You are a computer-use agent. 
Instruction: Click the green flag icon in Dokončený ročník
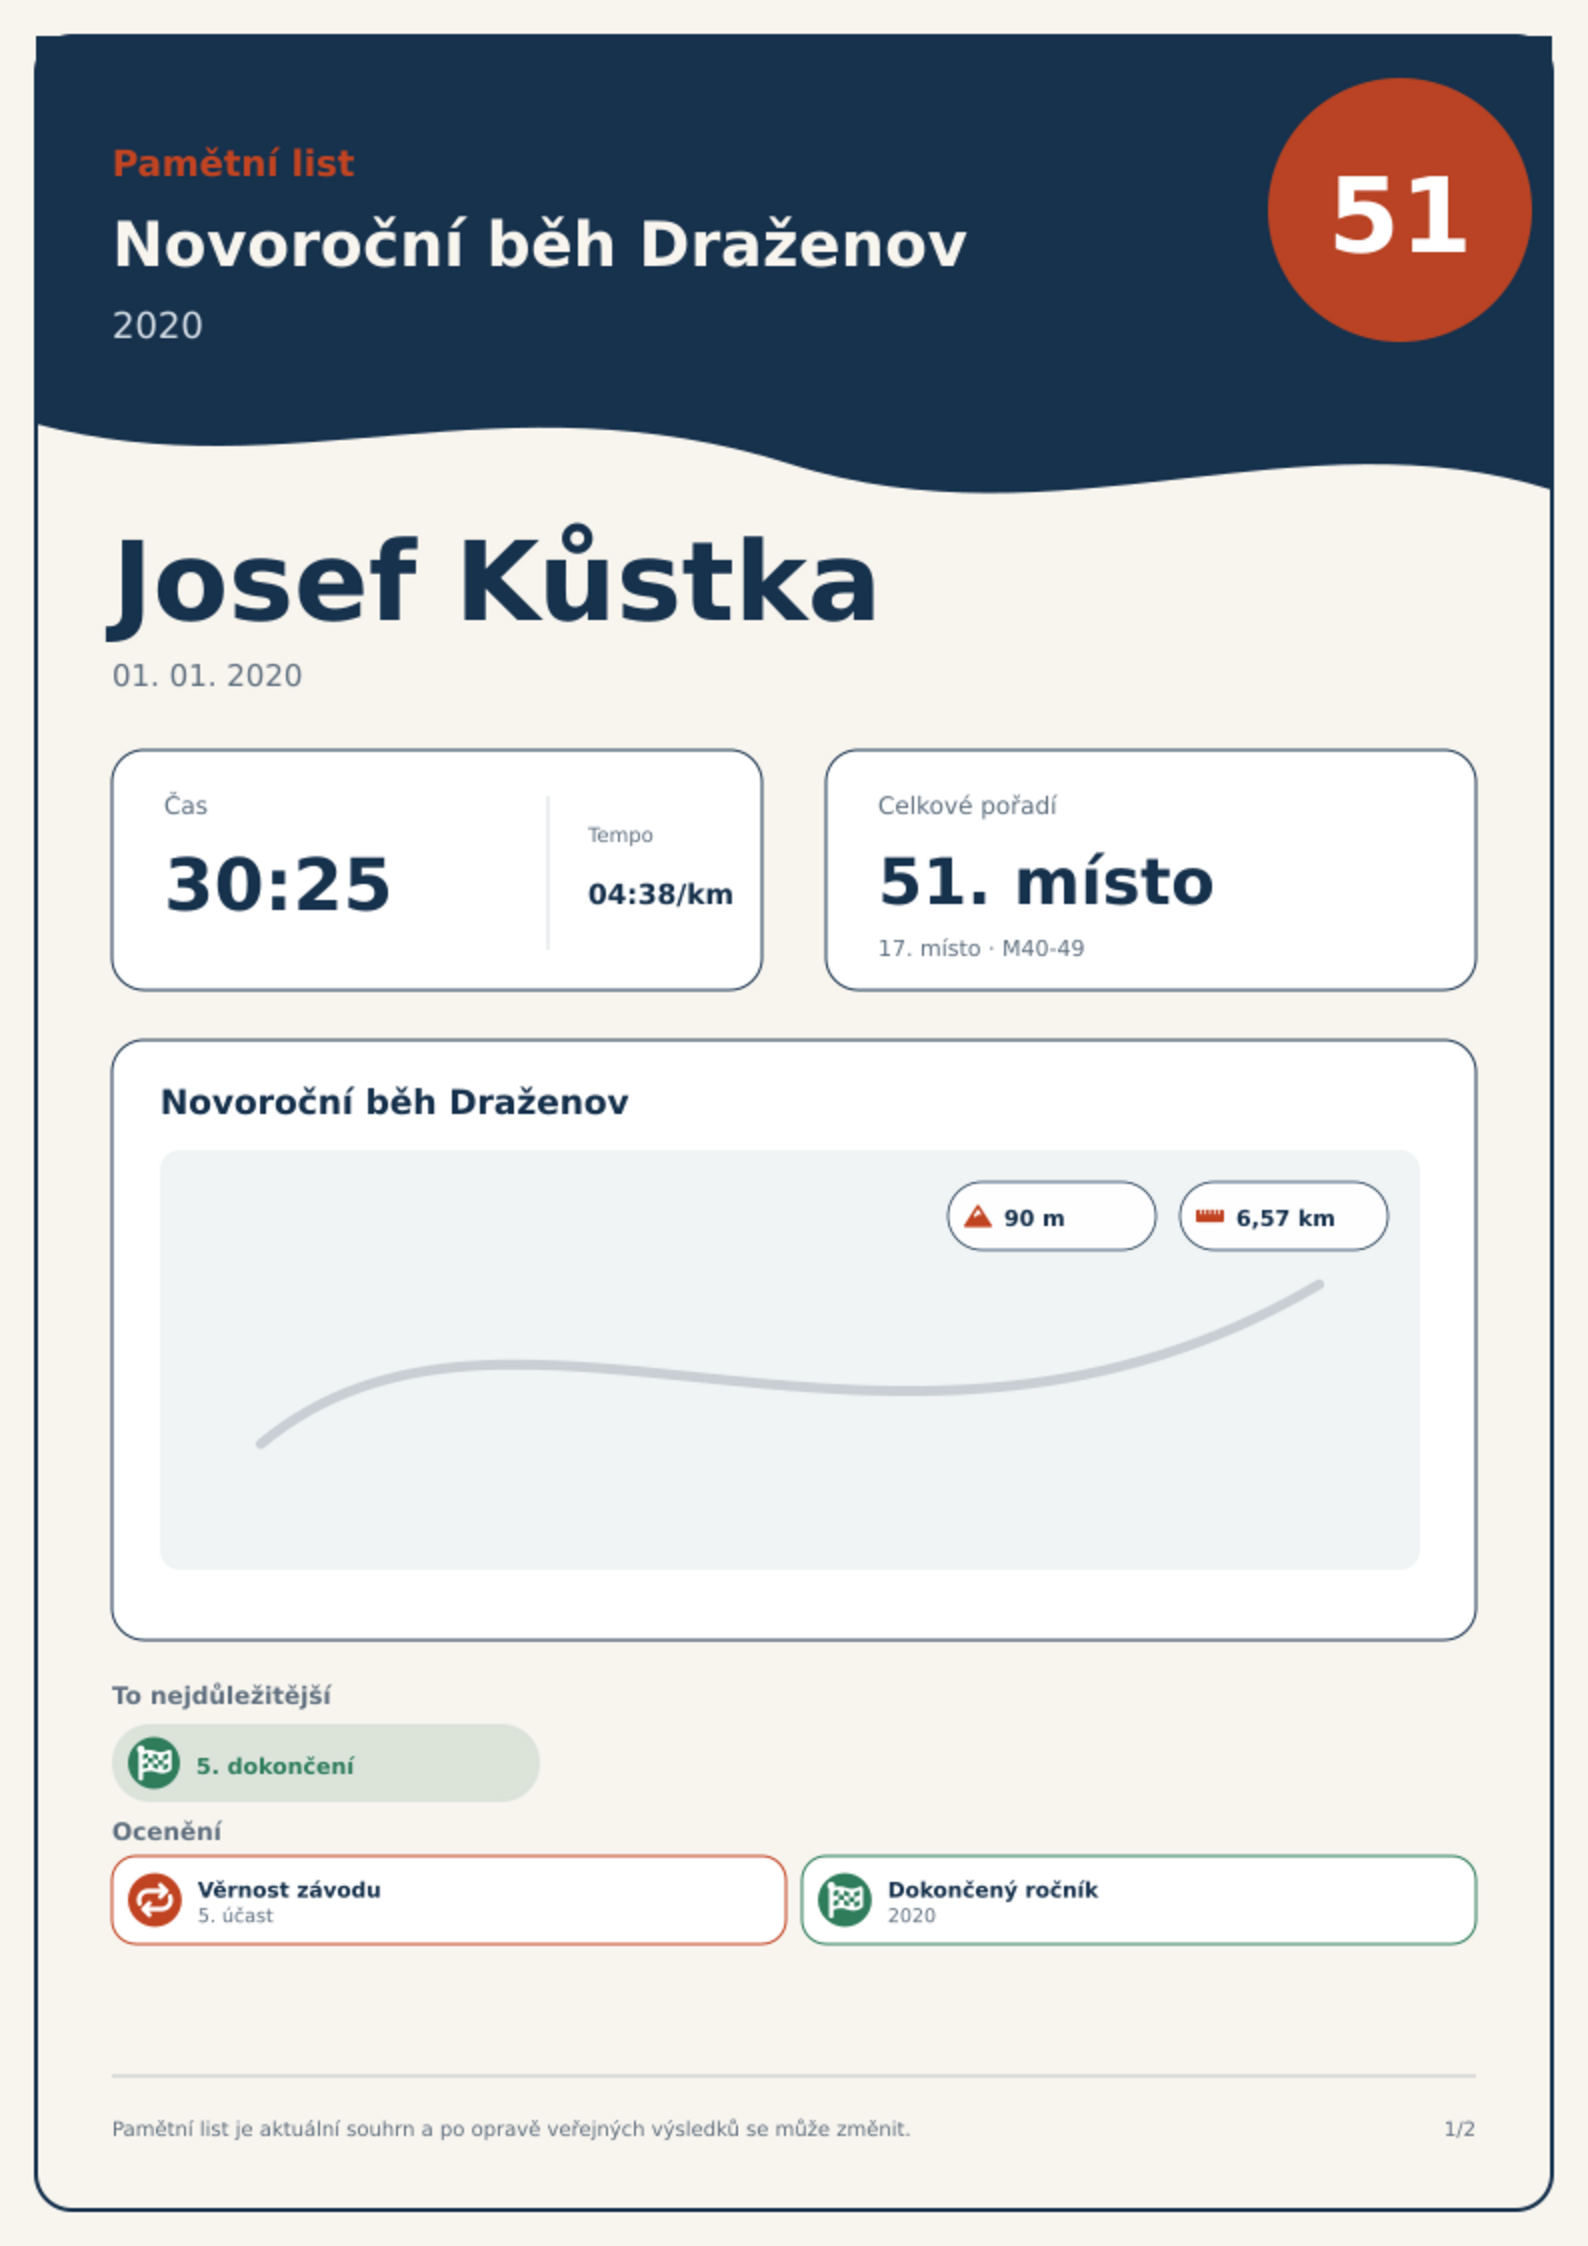(845, 1900)
